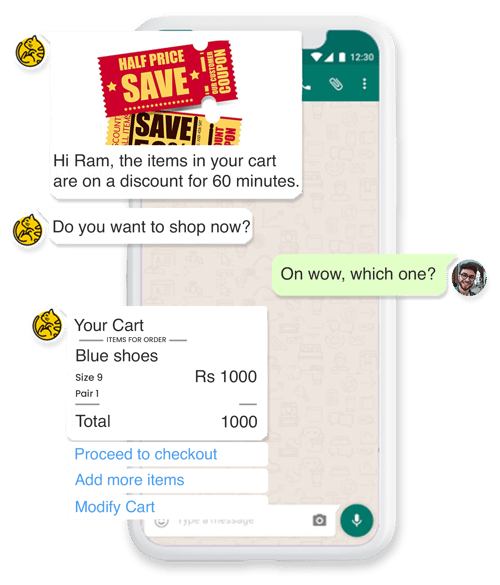Viewport: 500px width, 585px height.
Task: Tap the emoji smiley icon
Action: (161, 521)
